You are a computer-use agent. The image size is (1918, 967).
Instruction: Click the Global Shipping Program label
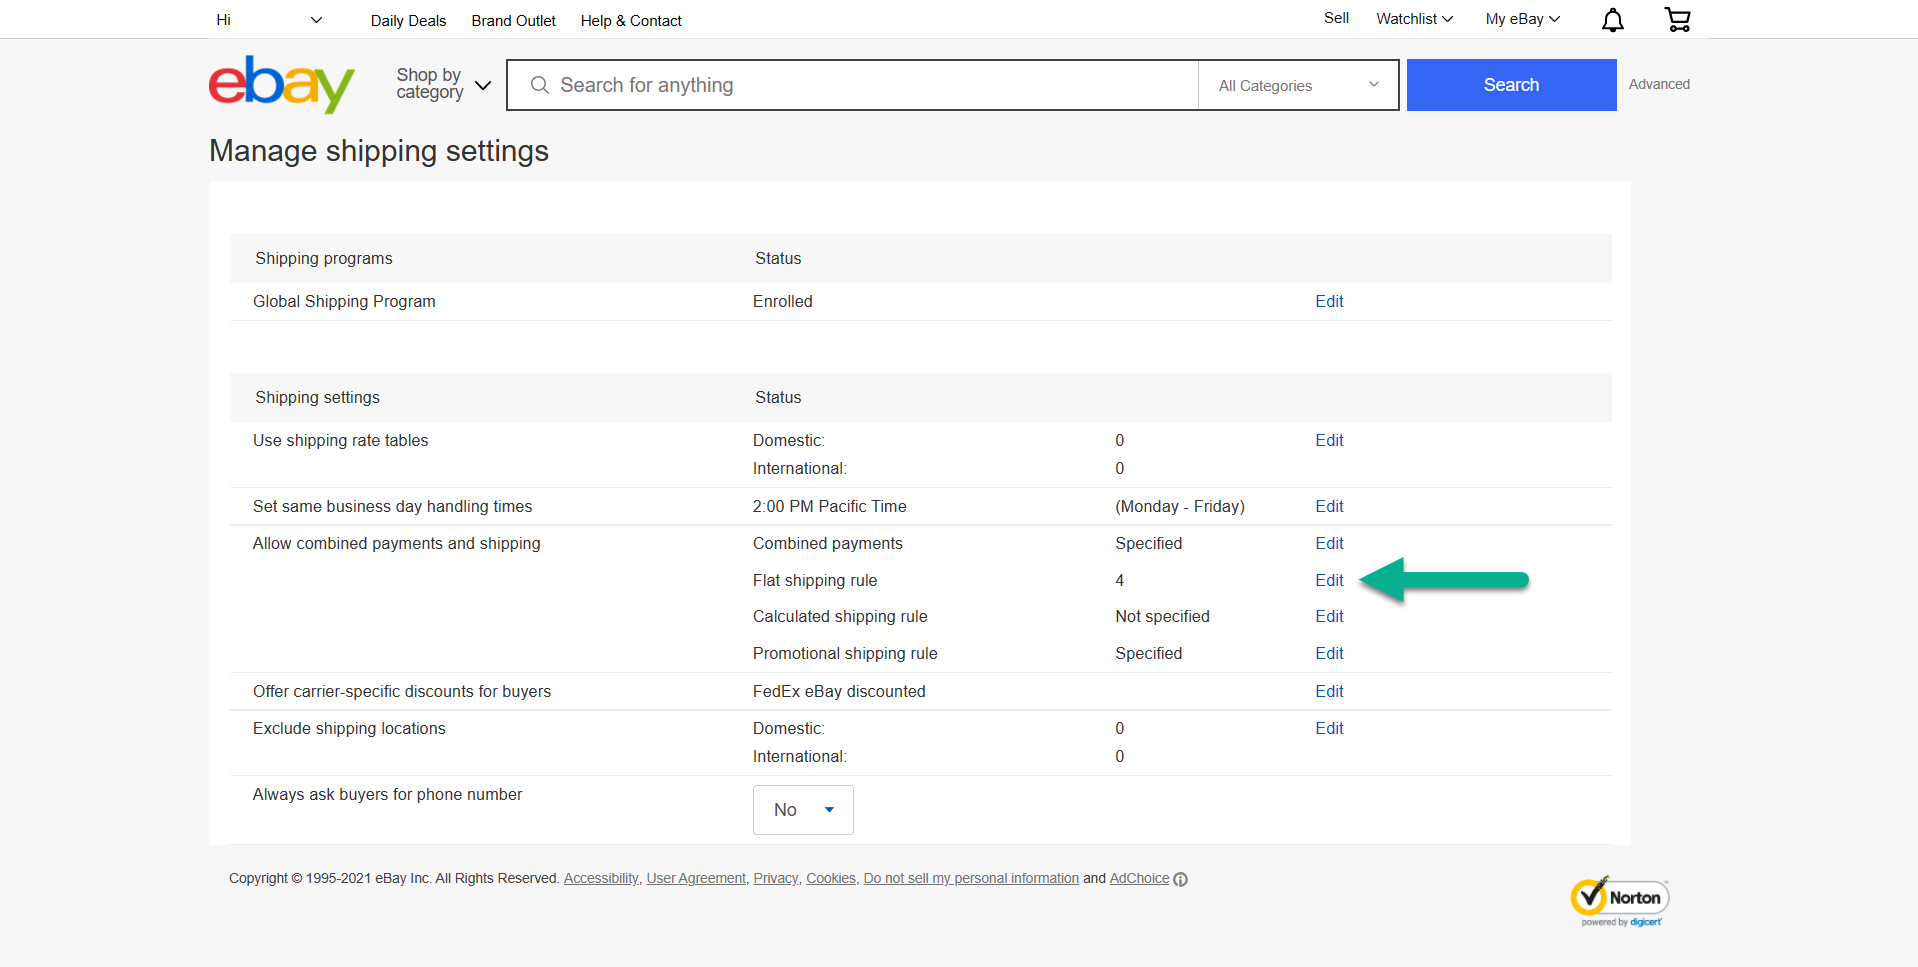[344, 301]
